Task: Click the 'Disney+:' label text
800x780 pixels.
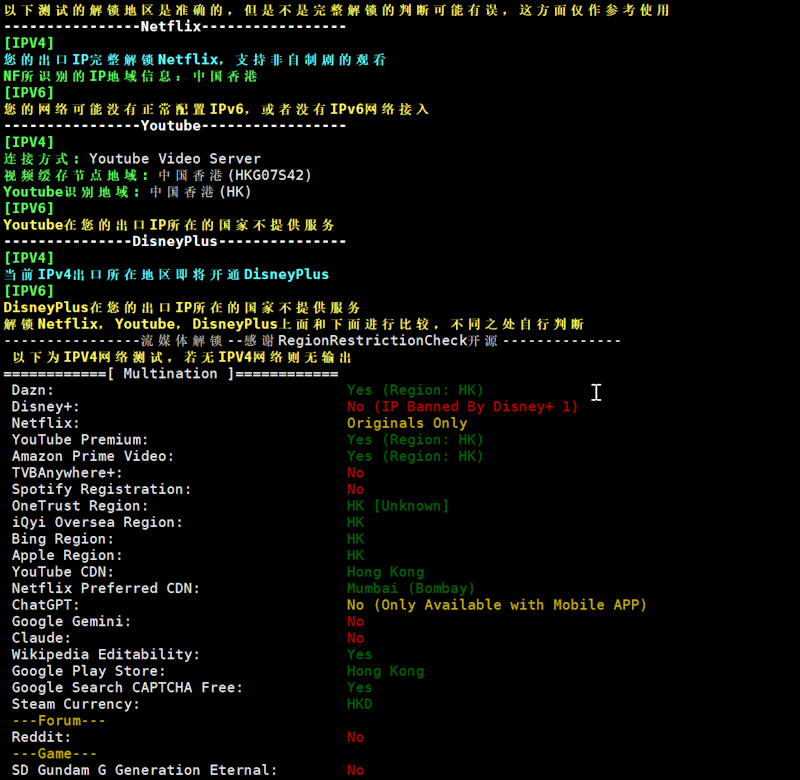Action: pos(45,407)
